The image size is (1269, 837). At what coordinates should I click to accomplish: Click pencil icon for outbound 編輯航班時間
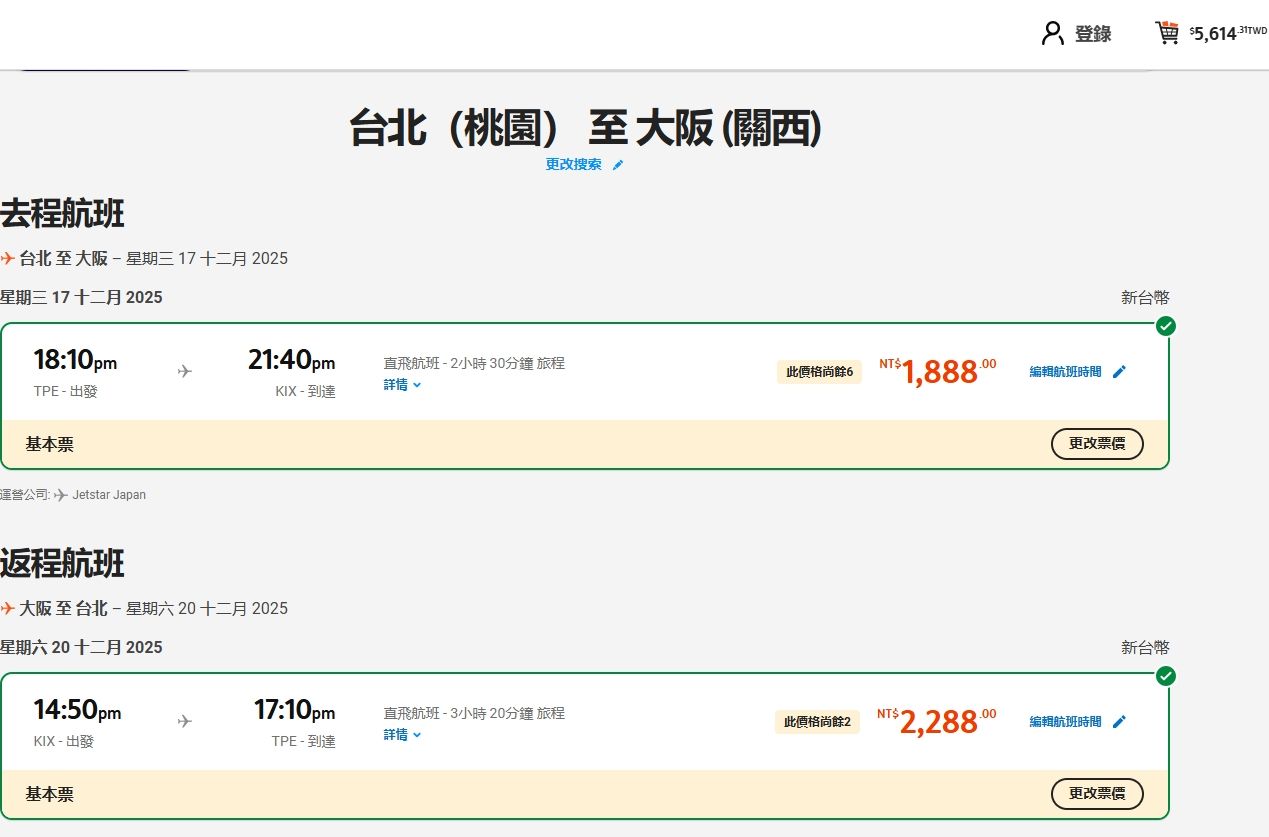(1119, 372)
